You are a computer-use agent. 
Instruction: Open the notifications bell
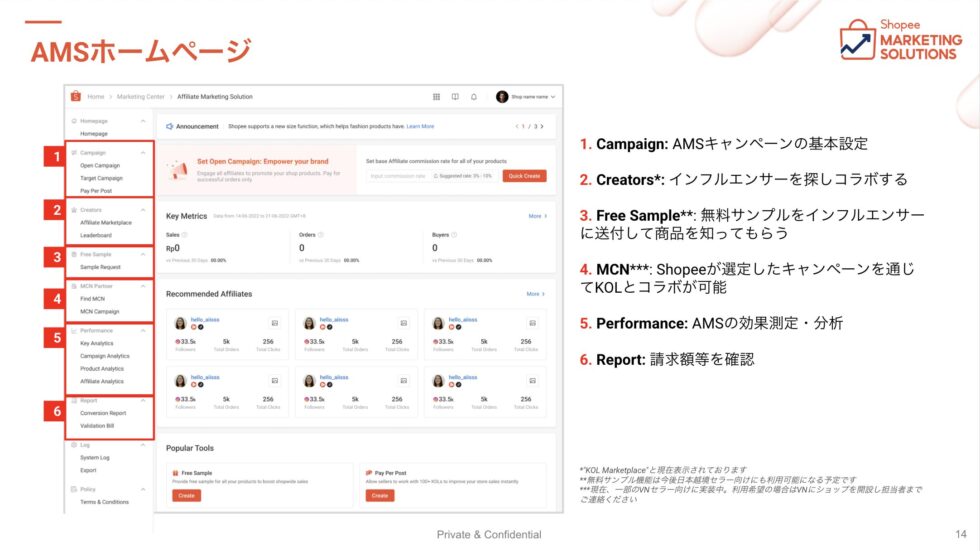pyautogui.click(x=474, y=97)
